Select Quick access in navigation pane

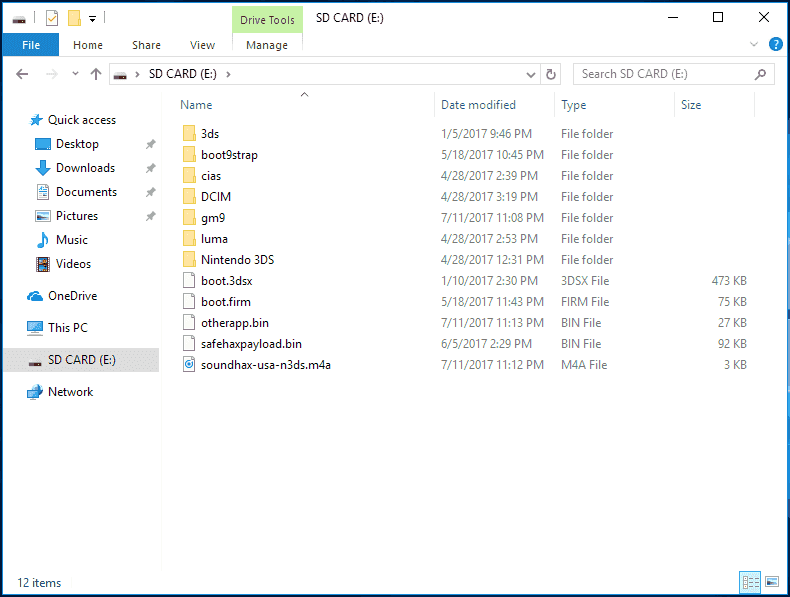[x=82, y=120]
